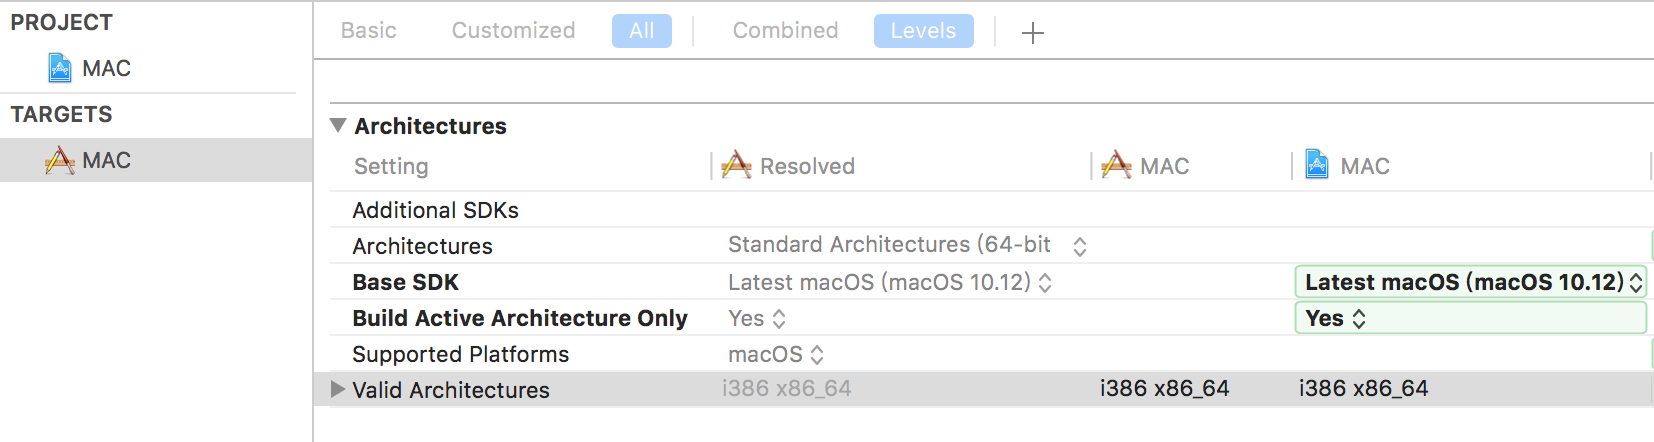This screenshot has width=1654, height=442.
Task: Open the project-level Base SDK dropdown
Action: [x=1470, y=283]
